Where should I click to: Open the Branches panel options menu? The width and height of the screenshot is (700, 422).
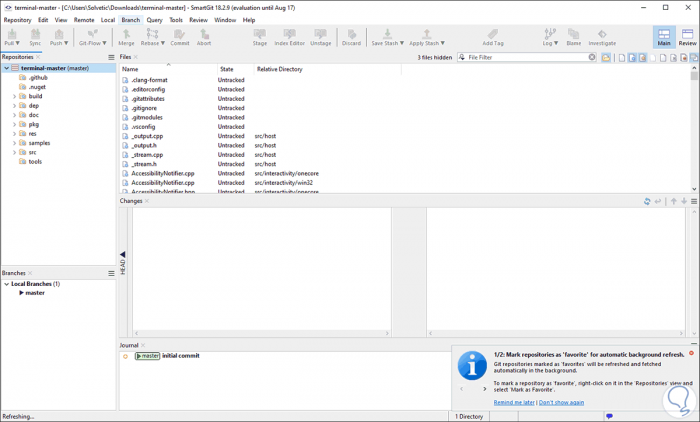[x=111, y=273]
